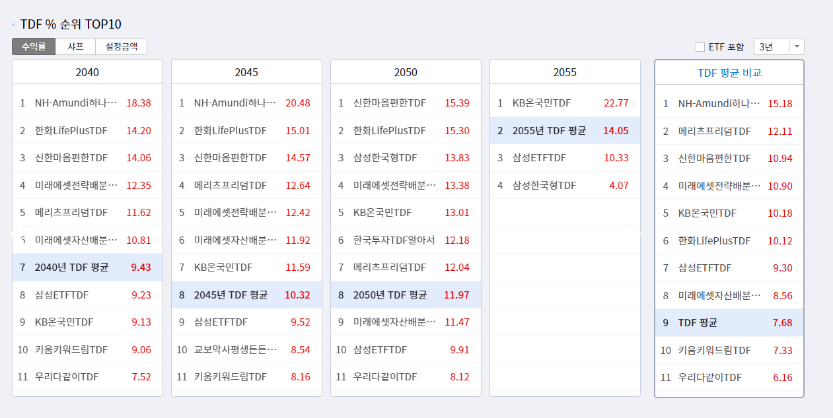
Task: Select the 수익률 tab
Action: click(x=34, y=46)
